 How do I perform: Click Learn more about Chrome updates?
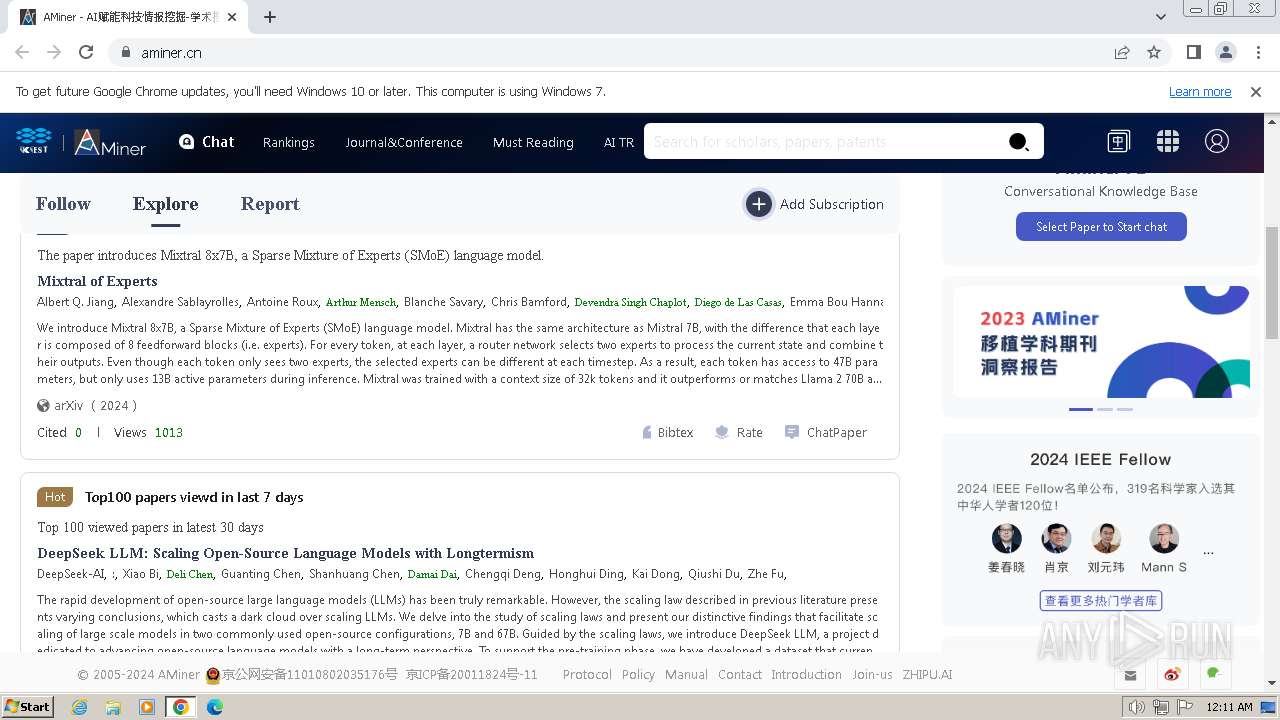(x=1200, y=92)
